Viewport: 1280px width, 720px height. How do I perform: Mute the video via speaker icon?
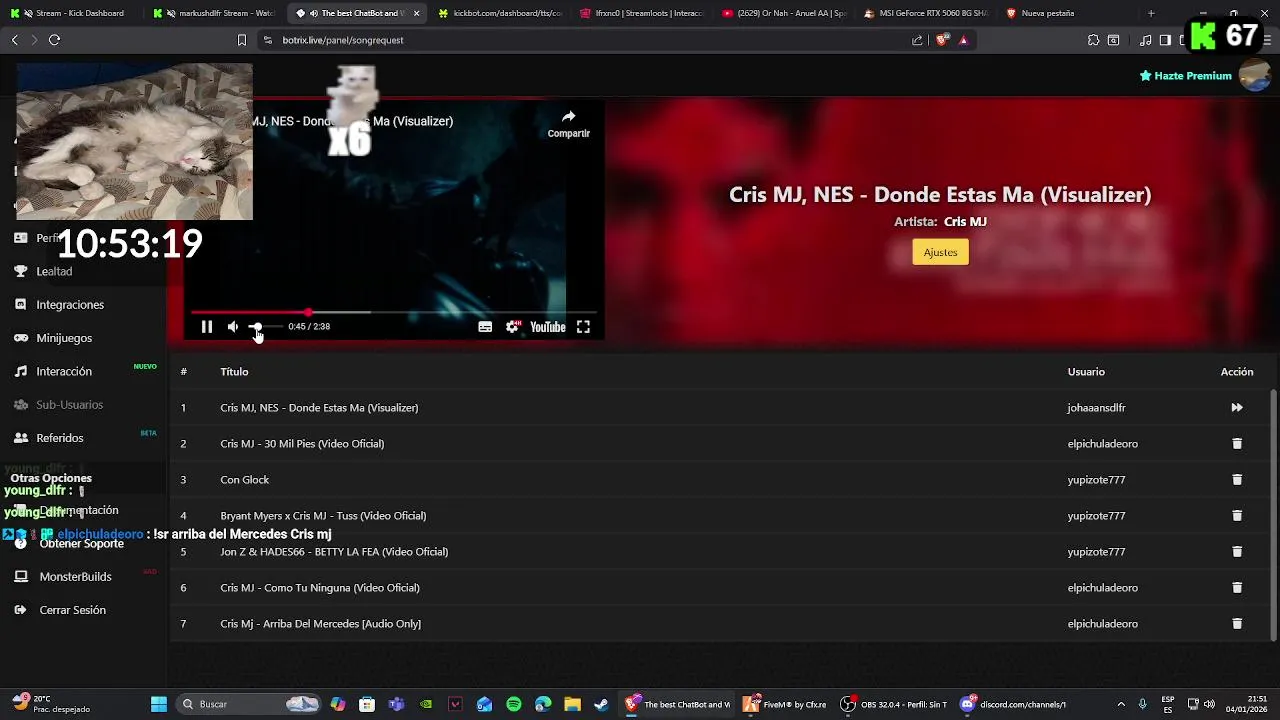coord(233,327)
